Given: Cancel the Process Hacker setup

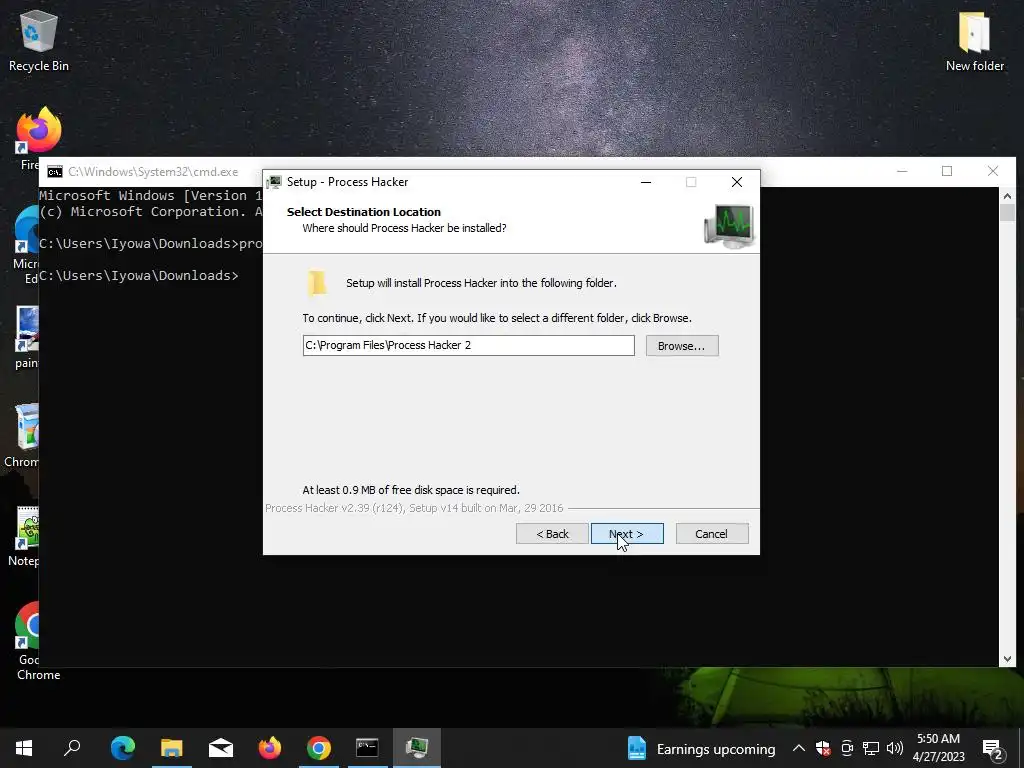Looking at the screenshot, I should (x=712, y=534).
